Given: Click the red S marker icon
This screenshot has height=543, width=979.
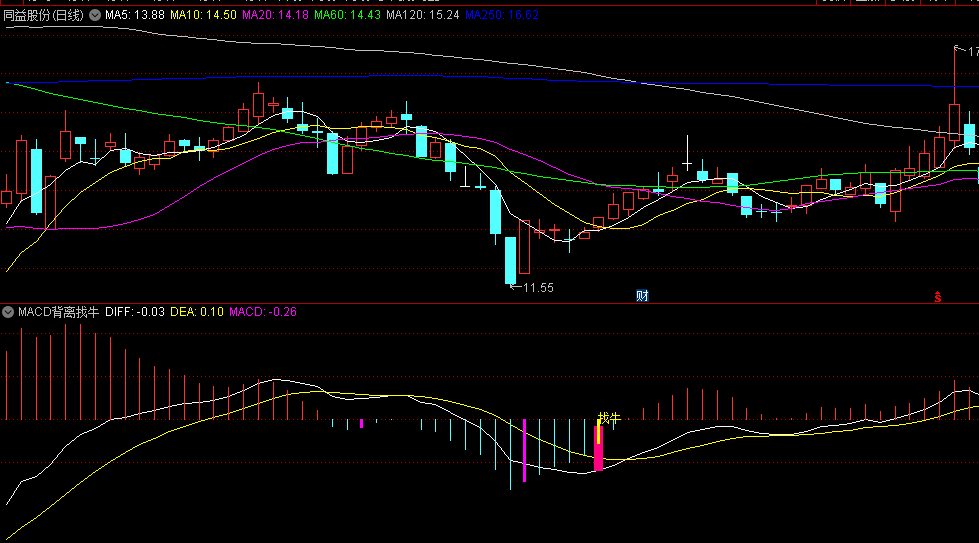Looking at the screenshot, I should point(938,297).
